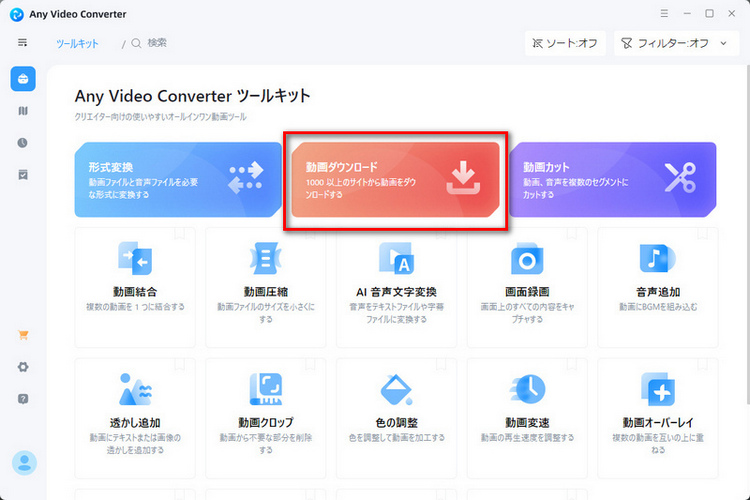This screenshot has width=750, height=500.
Task: Click the 検索 search field
Action: coord(157,43)
